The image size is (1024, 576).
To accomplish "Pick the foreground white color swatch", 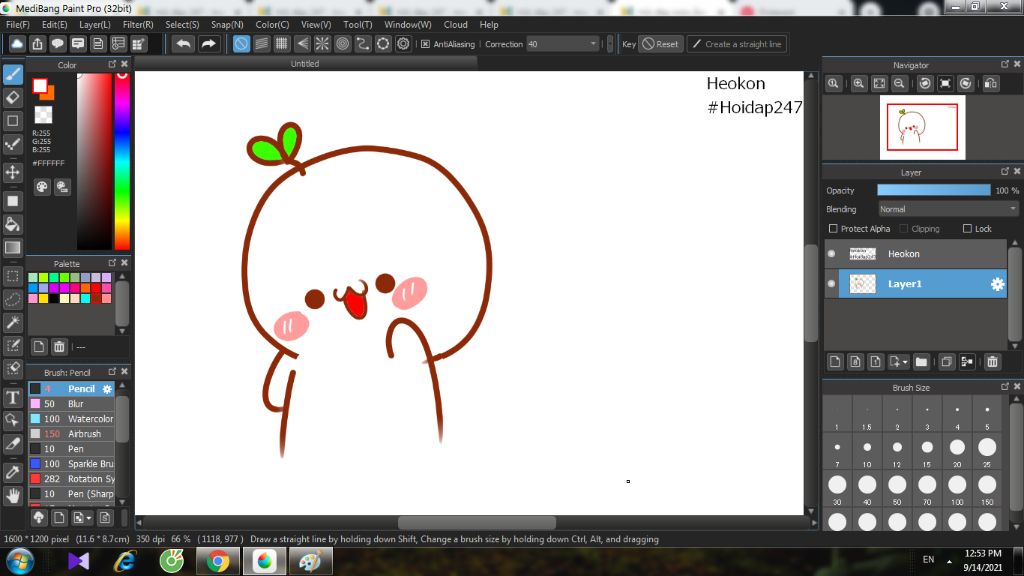I will [x=40, y=86].
